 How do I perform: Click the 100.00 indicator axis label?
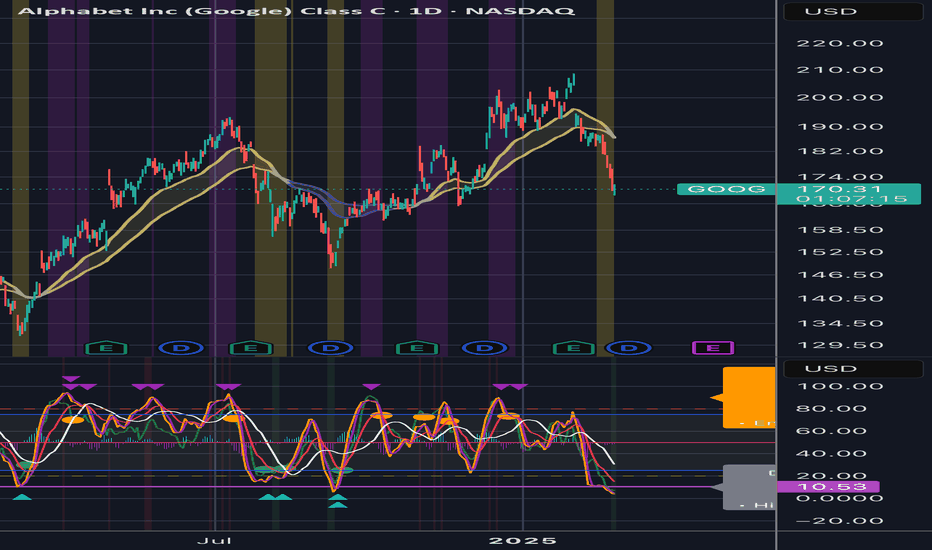[840, 386]
